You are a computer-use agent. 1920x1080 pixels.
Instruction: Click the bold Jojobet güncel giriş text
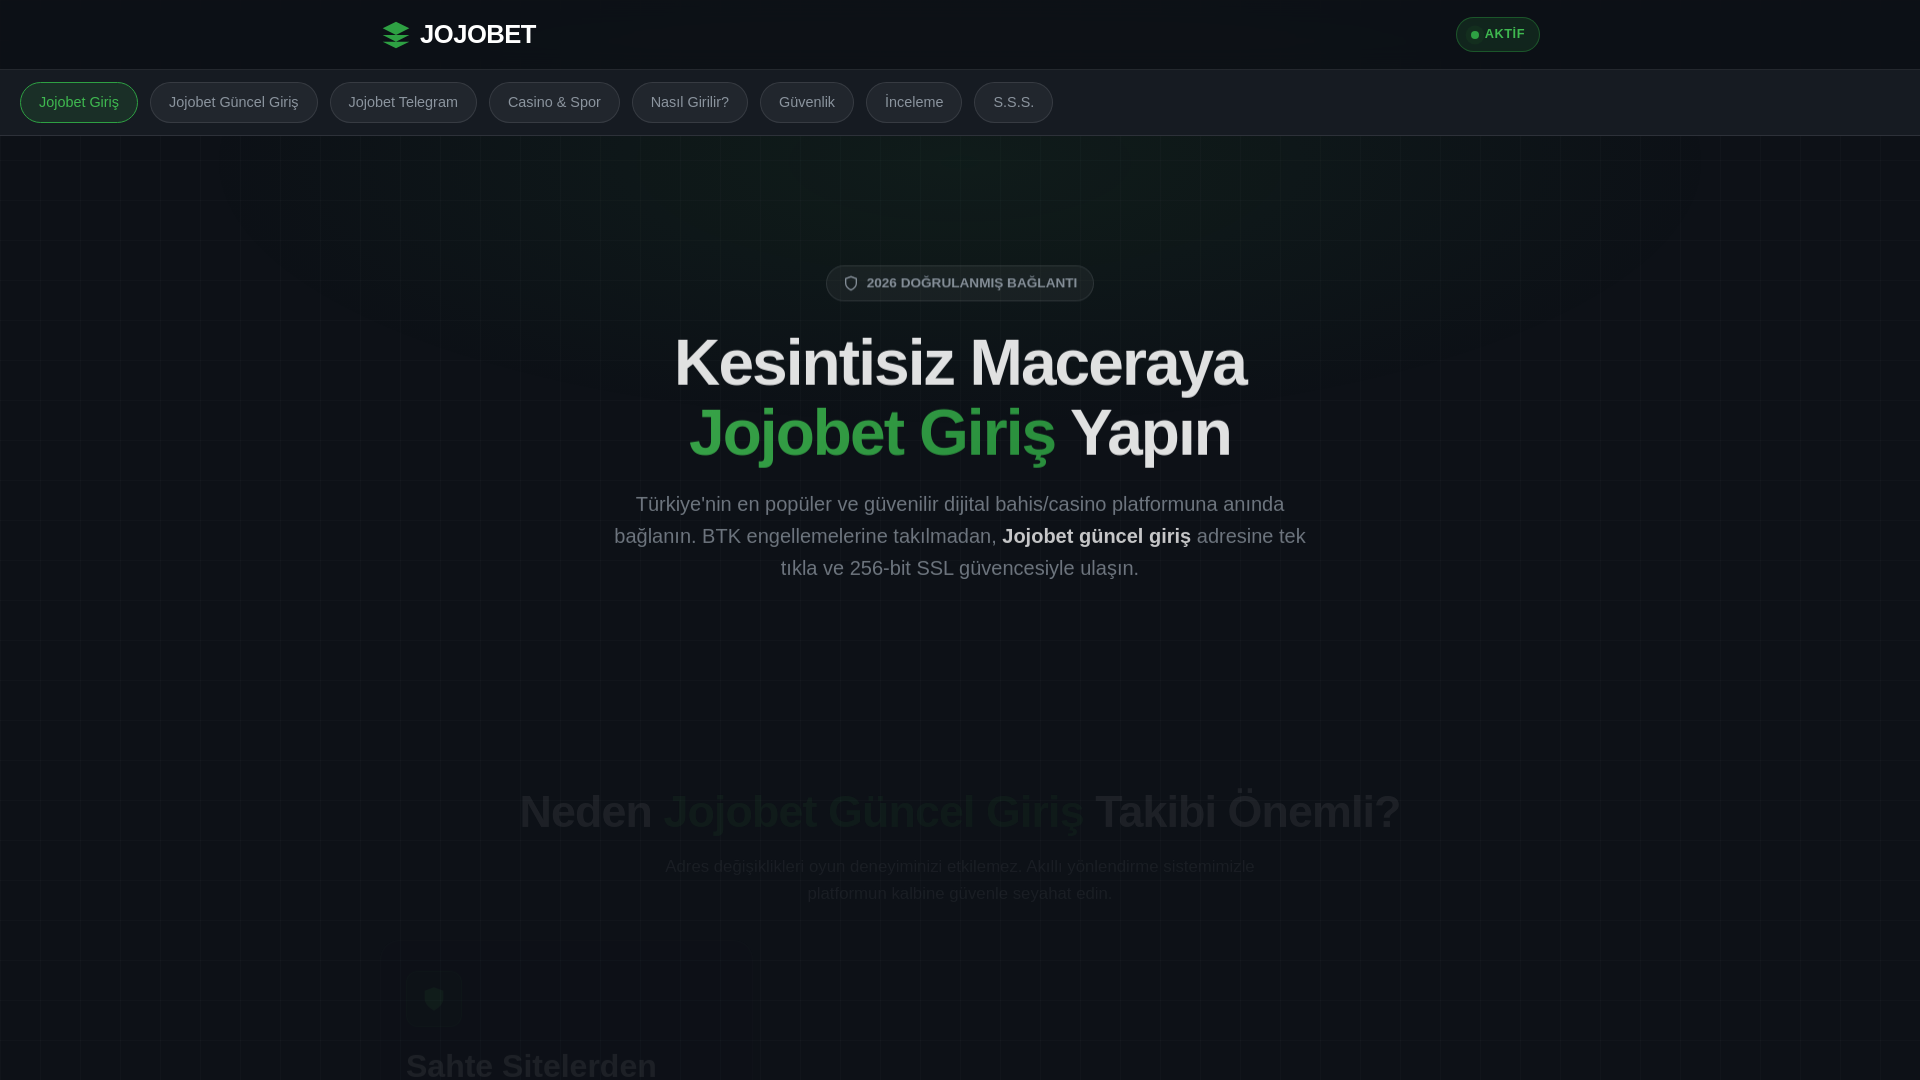pyautogui.click(x=1096, y=537)
